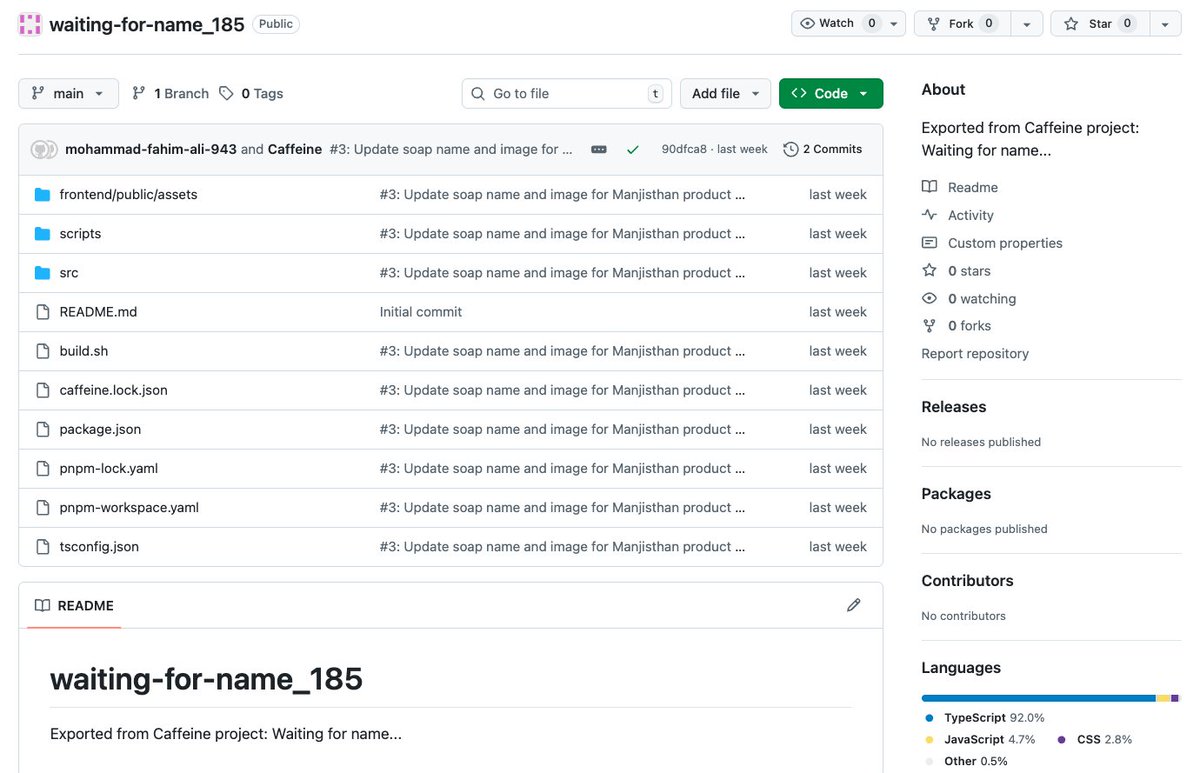Screen dimensions: 1200x773
Task: Open the 2 Commits history link
Action: [822, 149]
